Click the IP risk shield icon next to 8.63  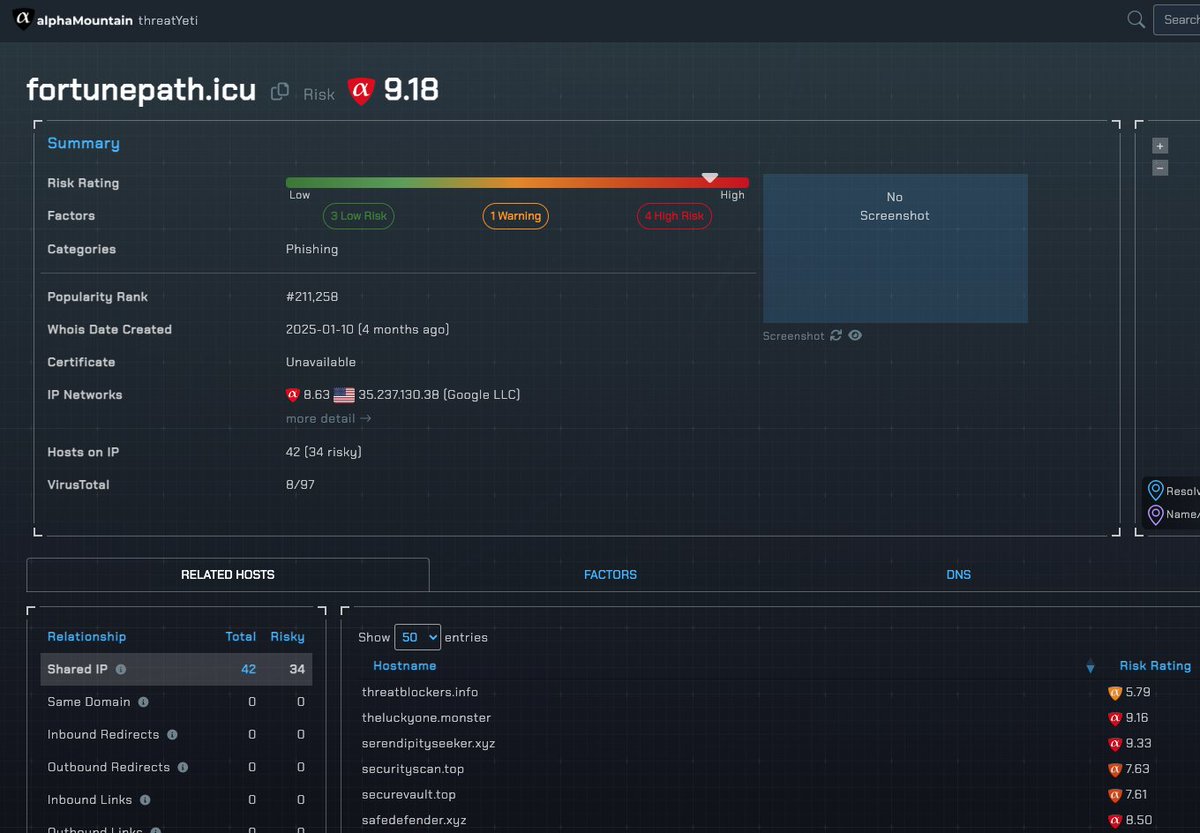pyautogui.click(x=293, y=395)
